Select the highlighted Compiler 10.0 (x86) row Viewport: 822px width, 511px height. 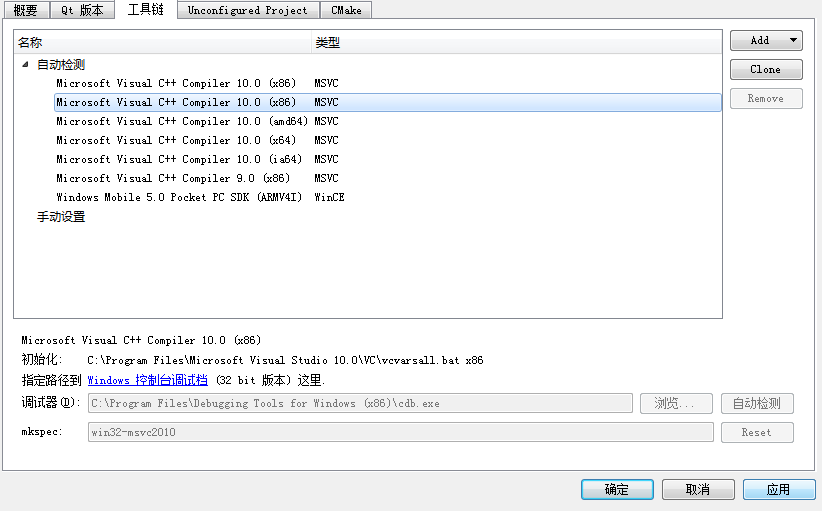(x=387, y=102)
